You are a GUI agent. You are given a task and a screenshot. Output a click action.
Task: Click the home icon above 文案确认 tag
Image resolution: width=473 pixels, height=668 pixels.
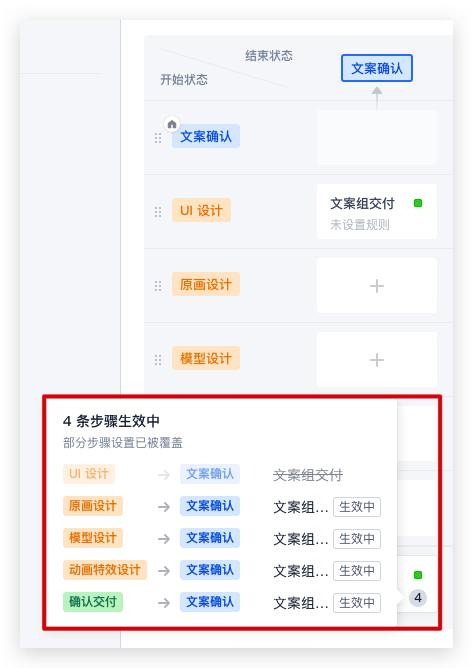(172, 124)
